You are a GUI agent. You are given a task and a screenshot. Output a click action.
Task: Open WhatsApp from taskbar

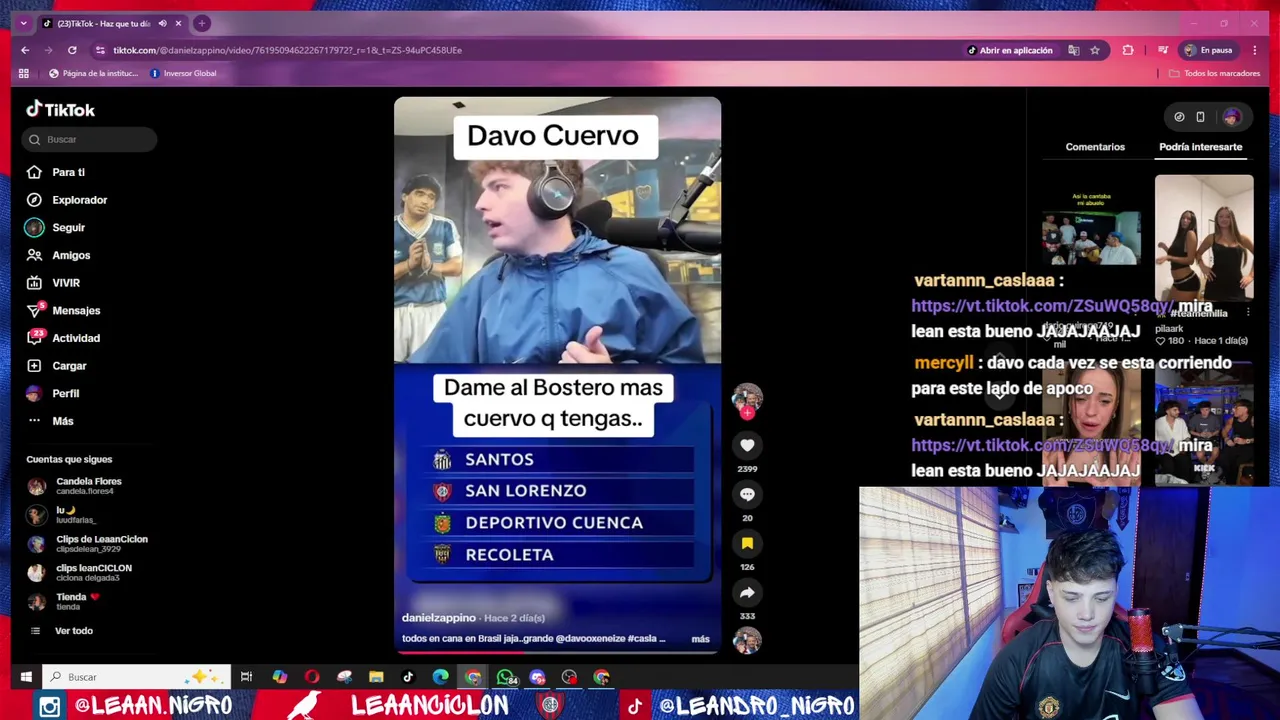coord(506,677)
